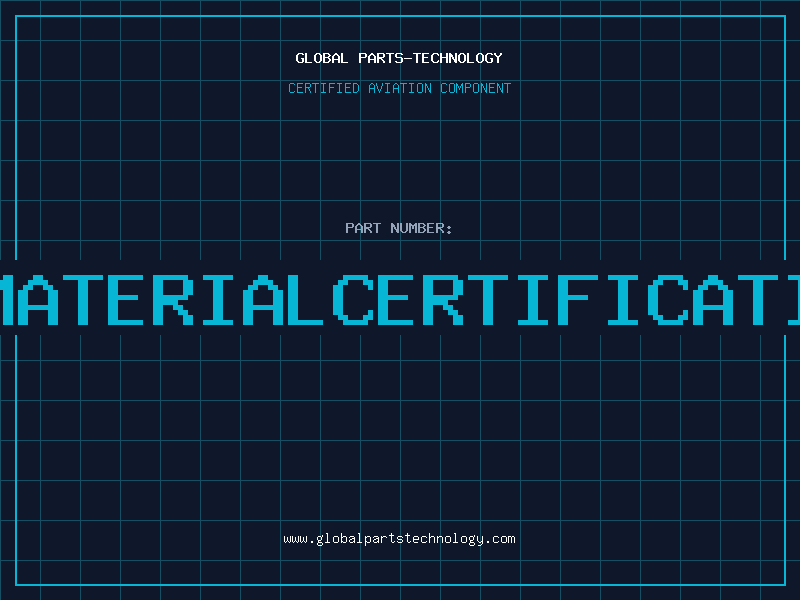Click the GLOBAL PARTS-TECHNOLOGY heading

pyautogui.click(x=399, y=58)
